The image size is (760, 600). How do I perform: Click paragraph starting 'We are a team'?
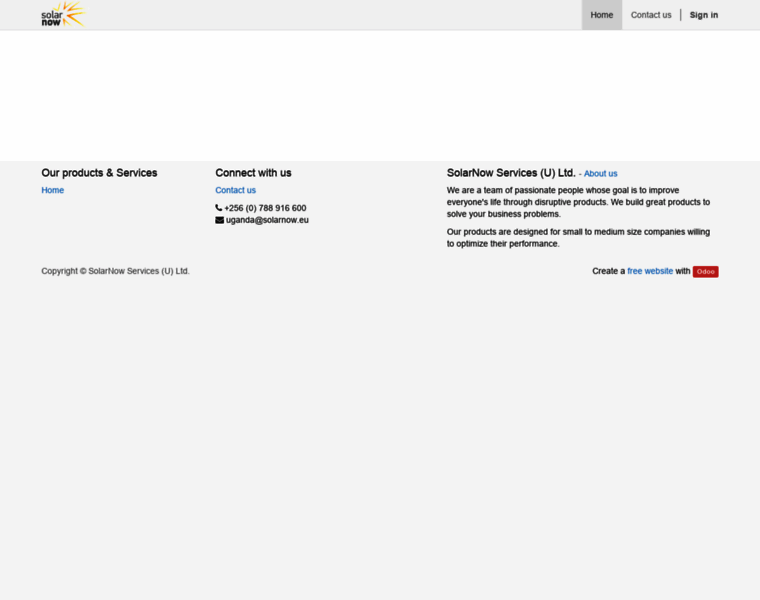(578, 202)
